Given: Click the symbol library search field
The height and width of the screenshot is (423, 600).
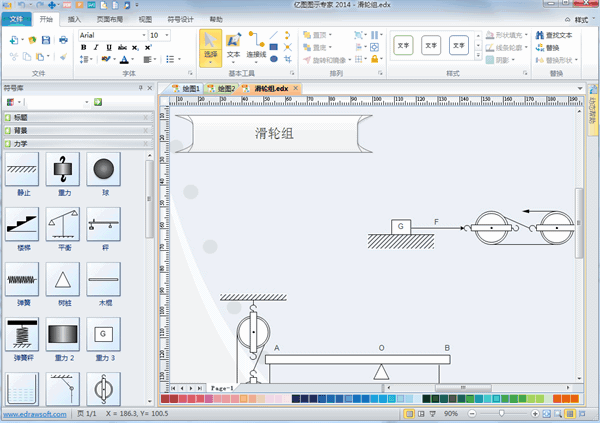Looking at the screenshot, I should (57, 102).
